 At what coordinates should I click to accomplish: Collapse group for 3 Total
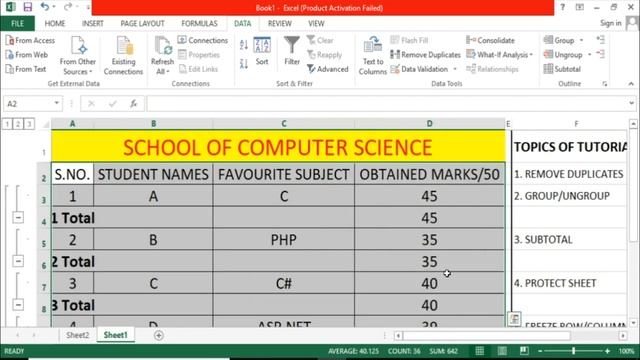point(18,305)
